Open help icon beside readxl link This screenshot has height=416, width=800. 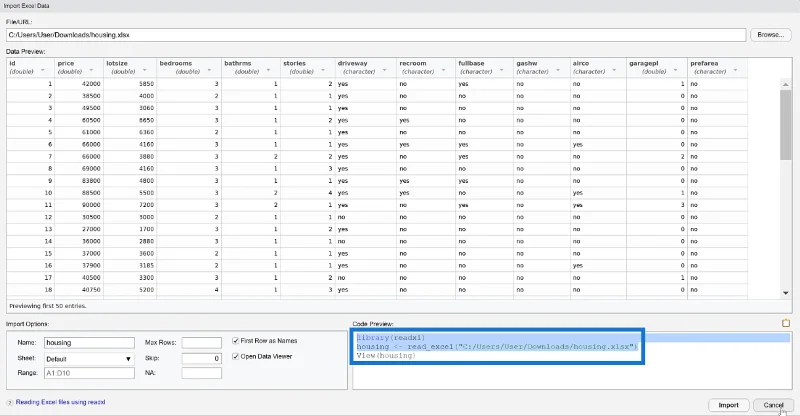pyautogui.click(x=10, y=403)
